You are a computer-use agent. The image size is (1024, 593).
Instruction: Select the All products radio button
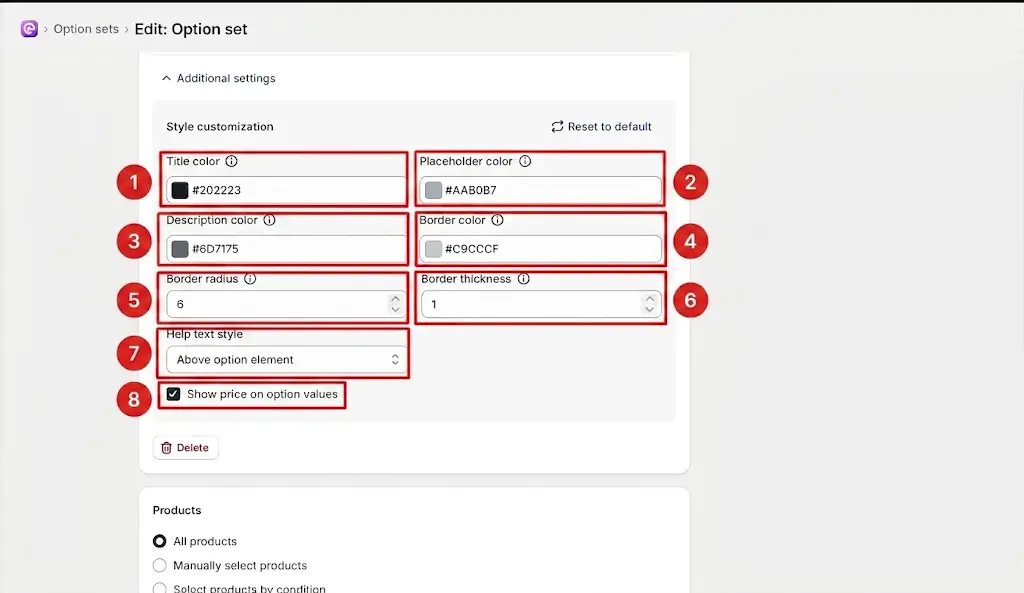click(x=159, y=541)
